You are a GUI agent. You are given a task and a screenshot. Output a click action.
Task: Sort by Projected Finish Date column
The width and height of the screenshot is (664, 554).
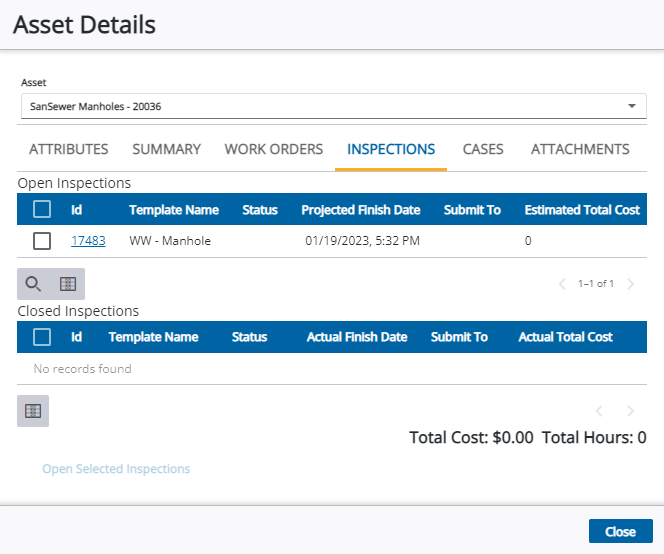click(360, 210)
